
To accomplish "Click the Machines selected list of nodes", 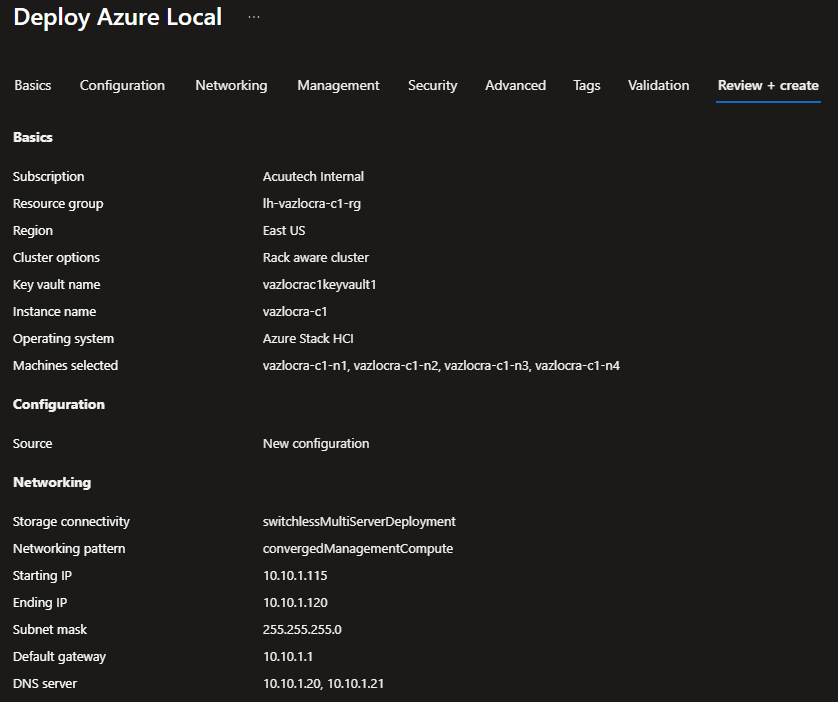I will [x=441, y=365].
